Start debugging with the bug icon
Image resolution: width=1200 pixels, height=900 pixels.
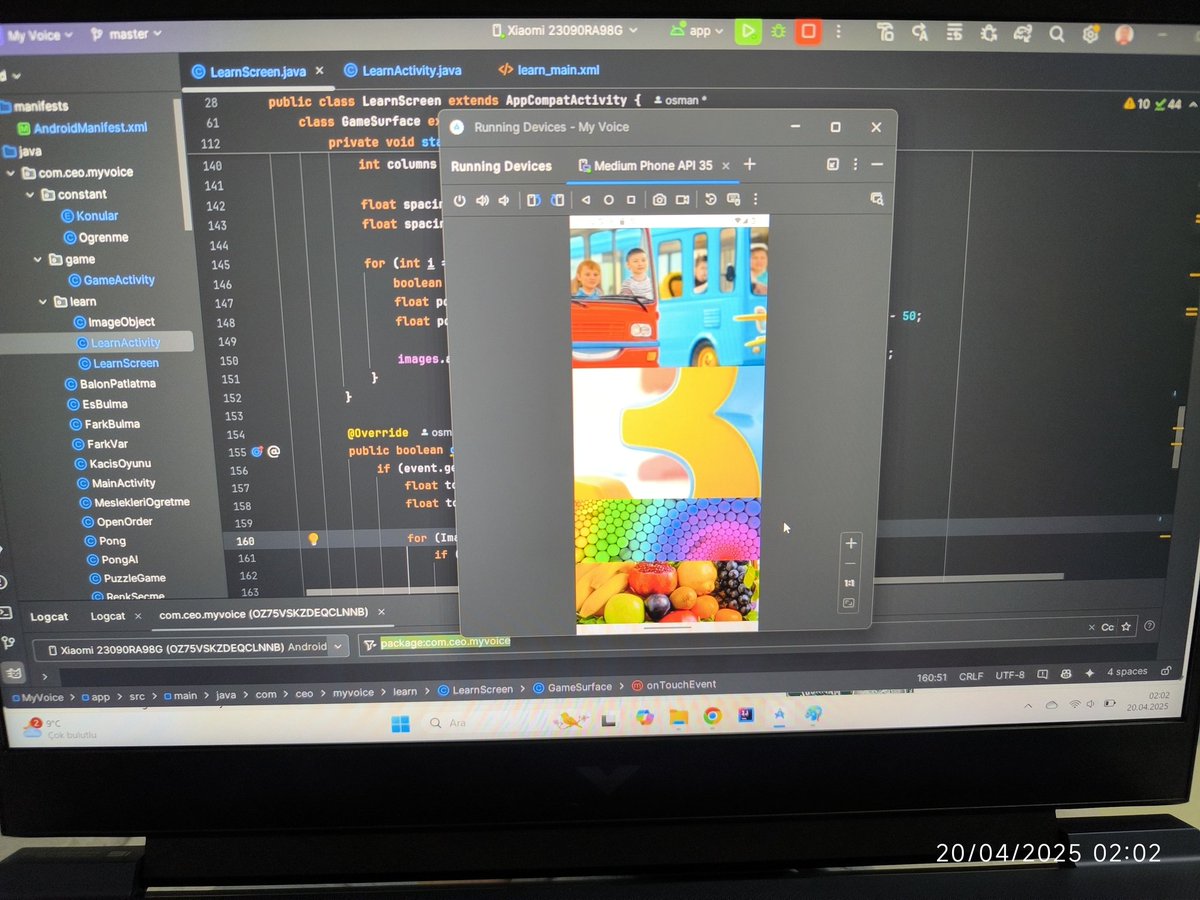point(778,31)
